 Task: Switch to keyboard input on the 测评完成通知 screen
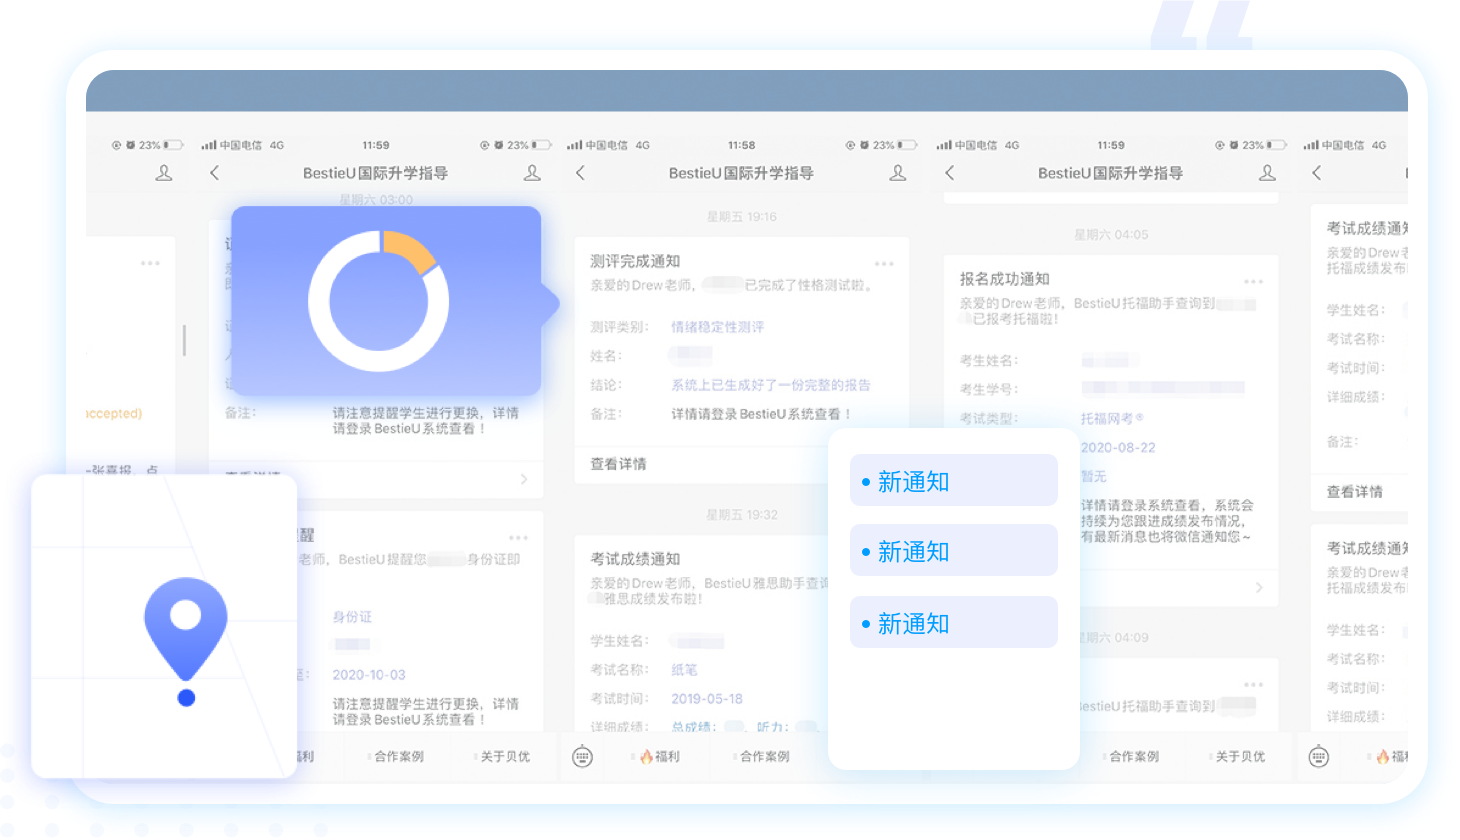point(582,757)
